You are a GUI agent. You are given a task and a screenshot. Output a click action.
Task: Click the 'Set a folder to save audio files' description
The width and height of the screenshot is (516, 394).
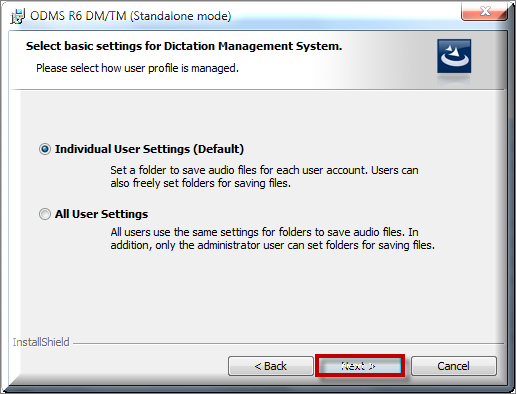coord(264,170)
